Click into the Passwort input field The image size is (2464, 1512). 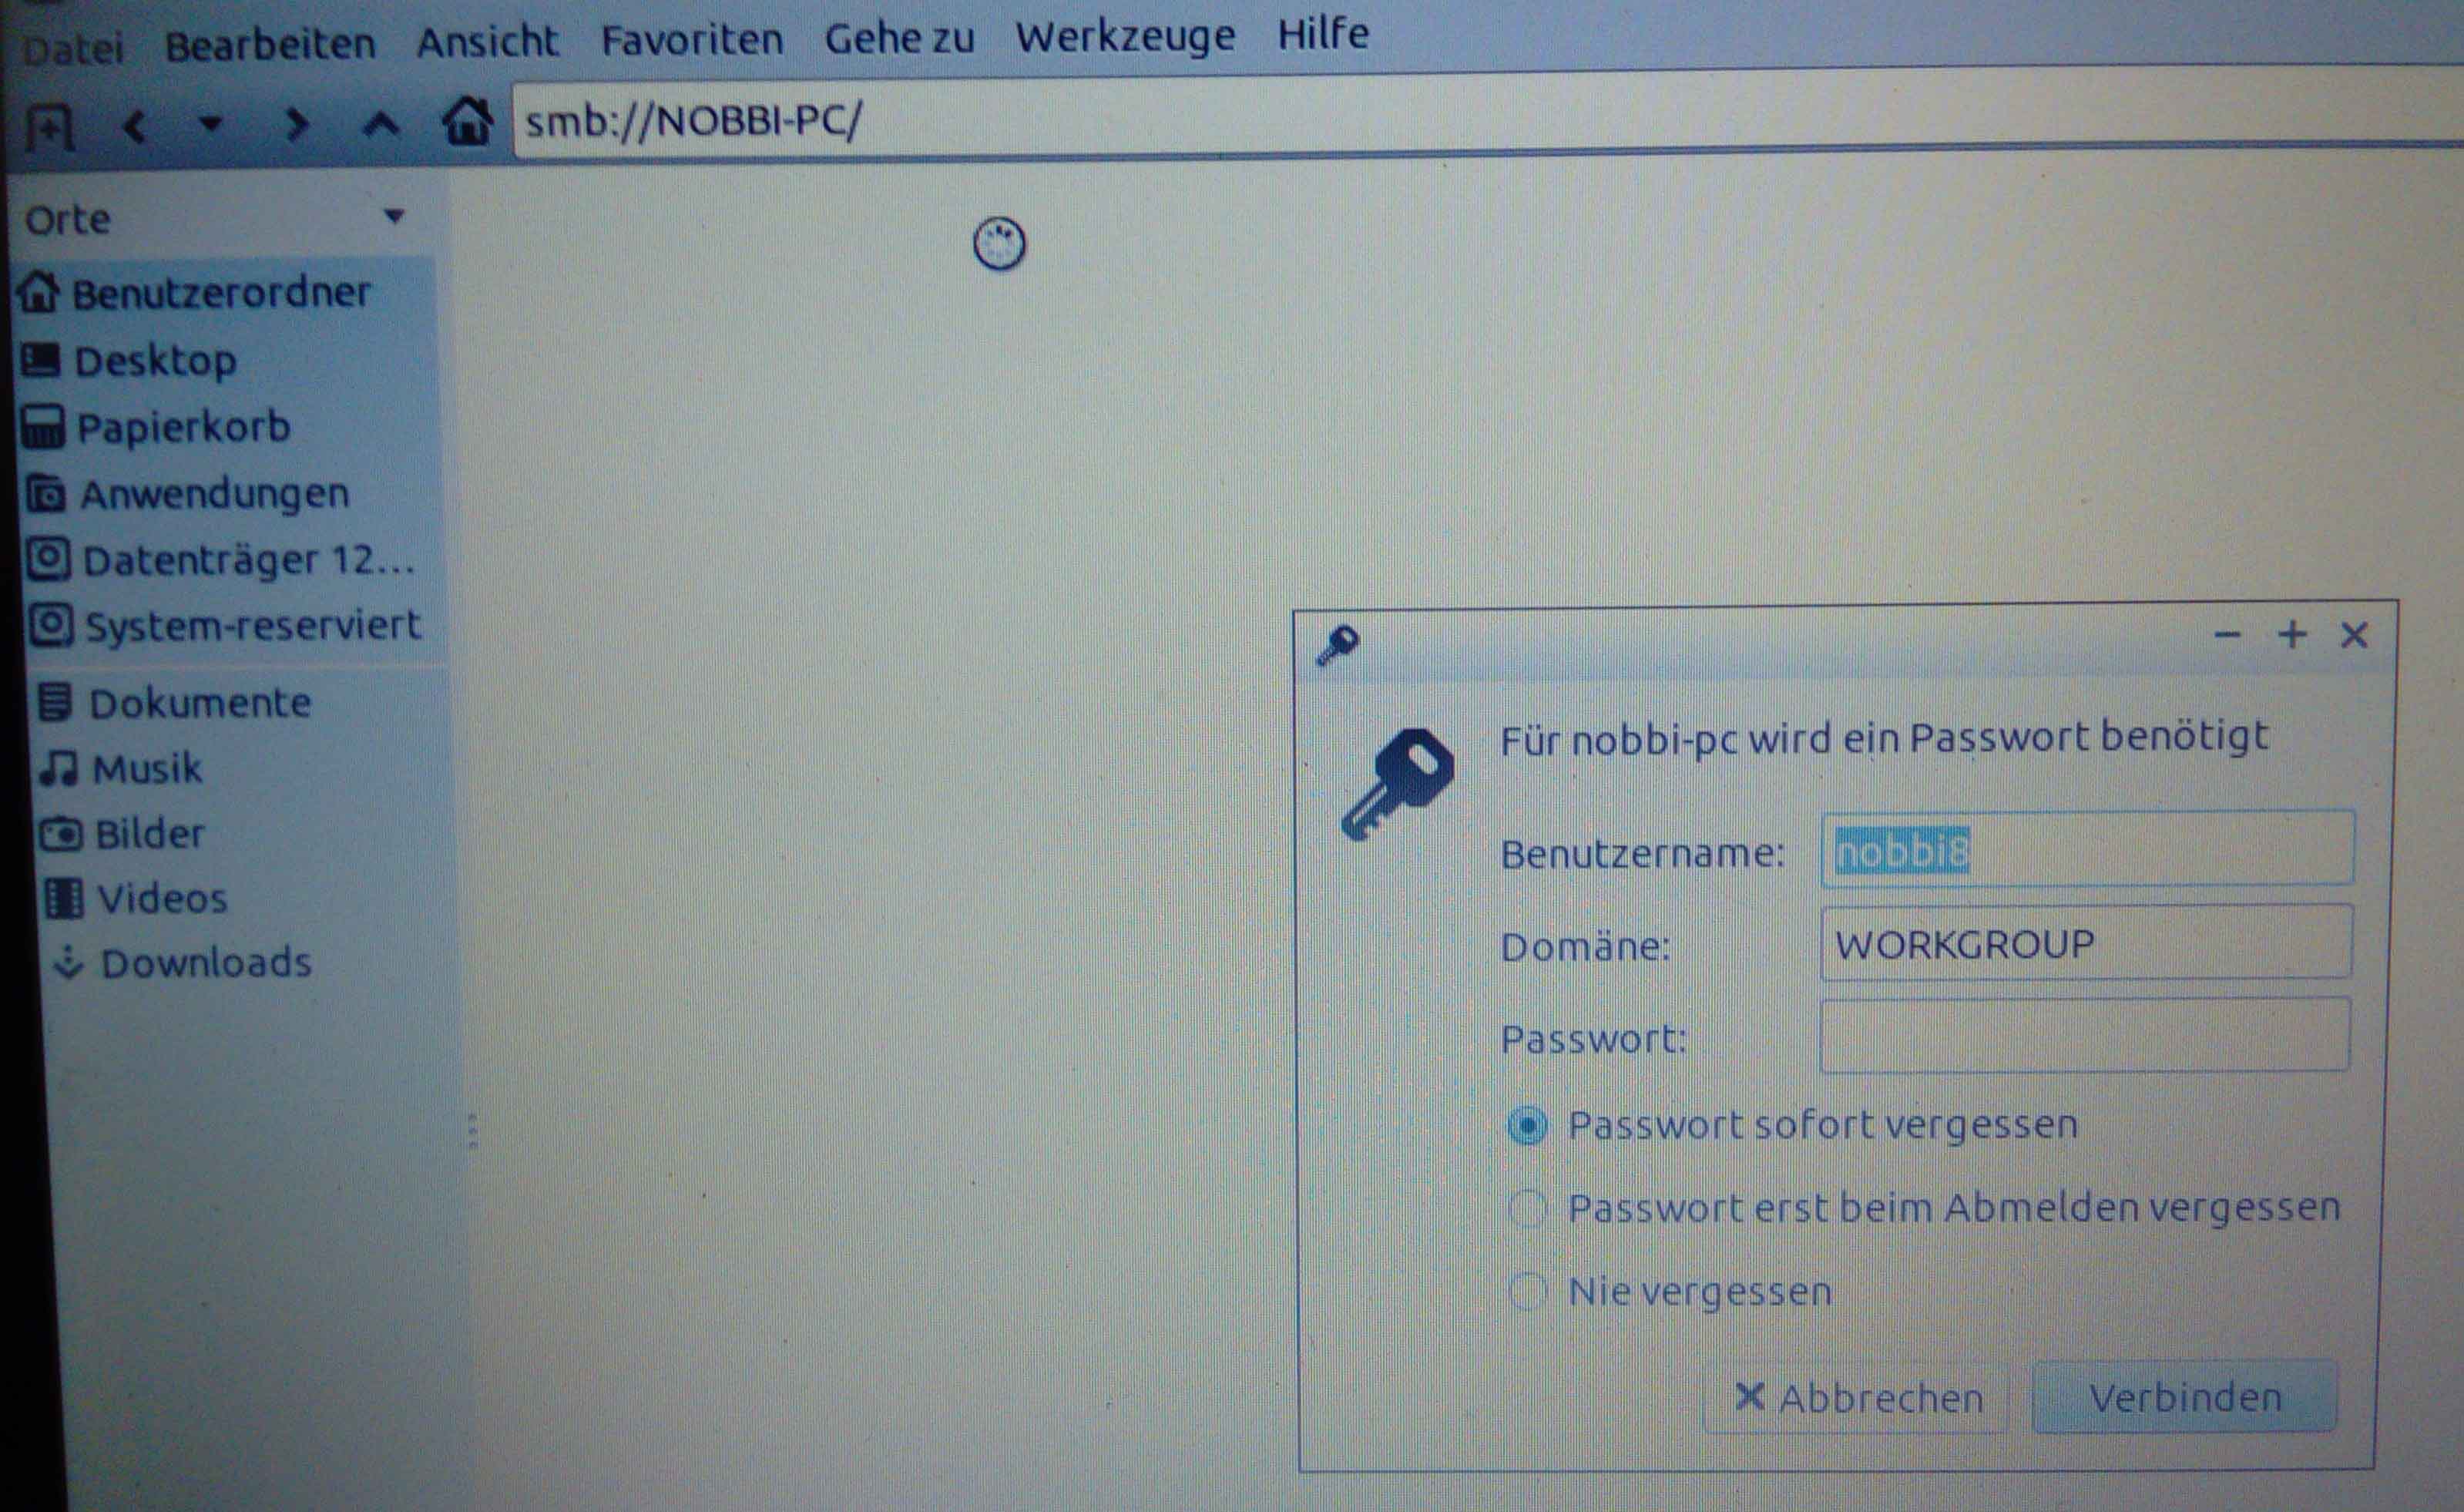(2084, 1036)
